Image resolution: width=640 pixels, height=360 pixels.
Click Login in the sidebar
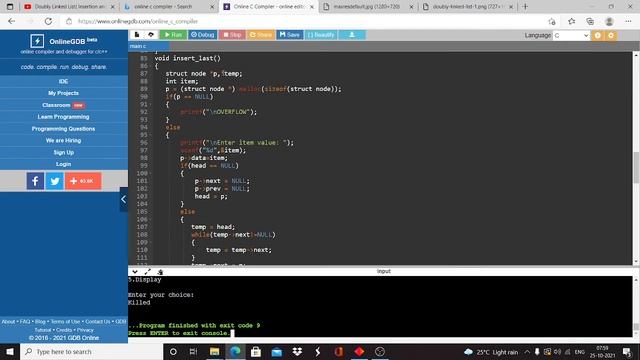click(63, 164)
